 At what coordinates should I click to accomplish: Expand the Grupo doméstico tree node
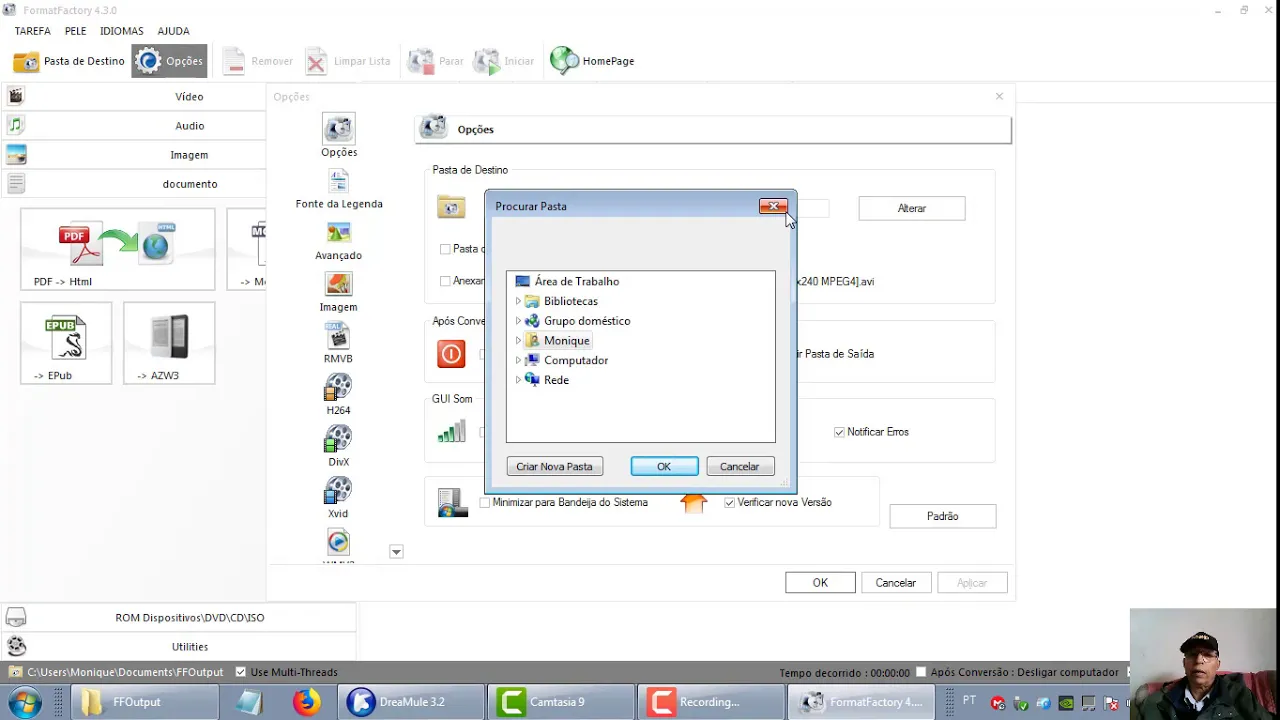click(518, 321)
